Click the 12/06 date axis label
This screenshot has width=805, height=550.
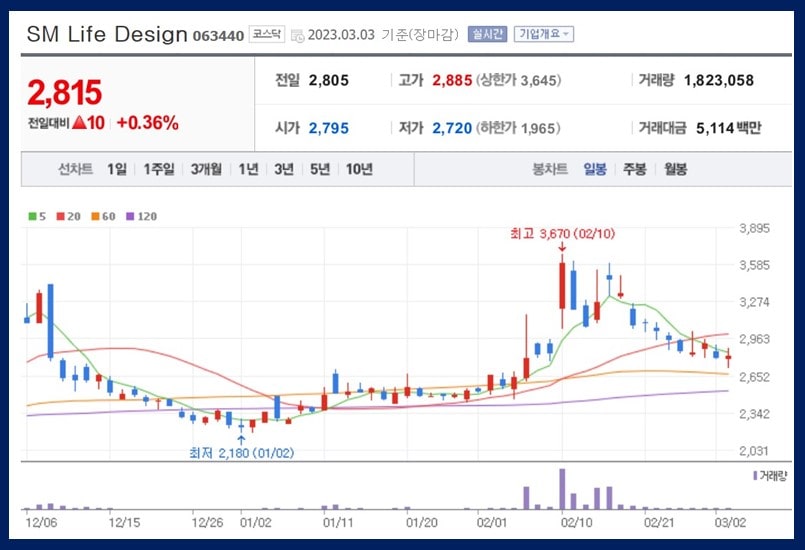pos(41,523)
